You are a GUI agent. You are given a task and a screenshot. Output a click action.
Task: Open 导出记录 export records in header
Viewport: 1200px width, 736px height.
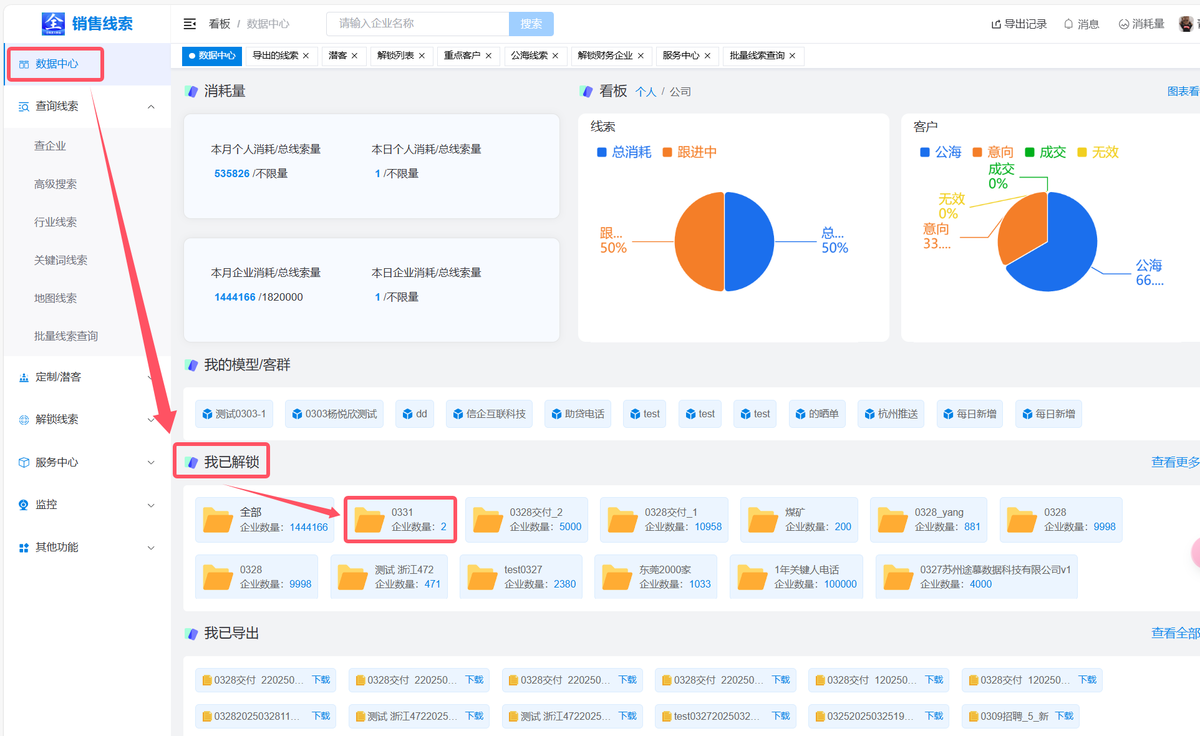pyautogui.click(x=1018, y=24)
